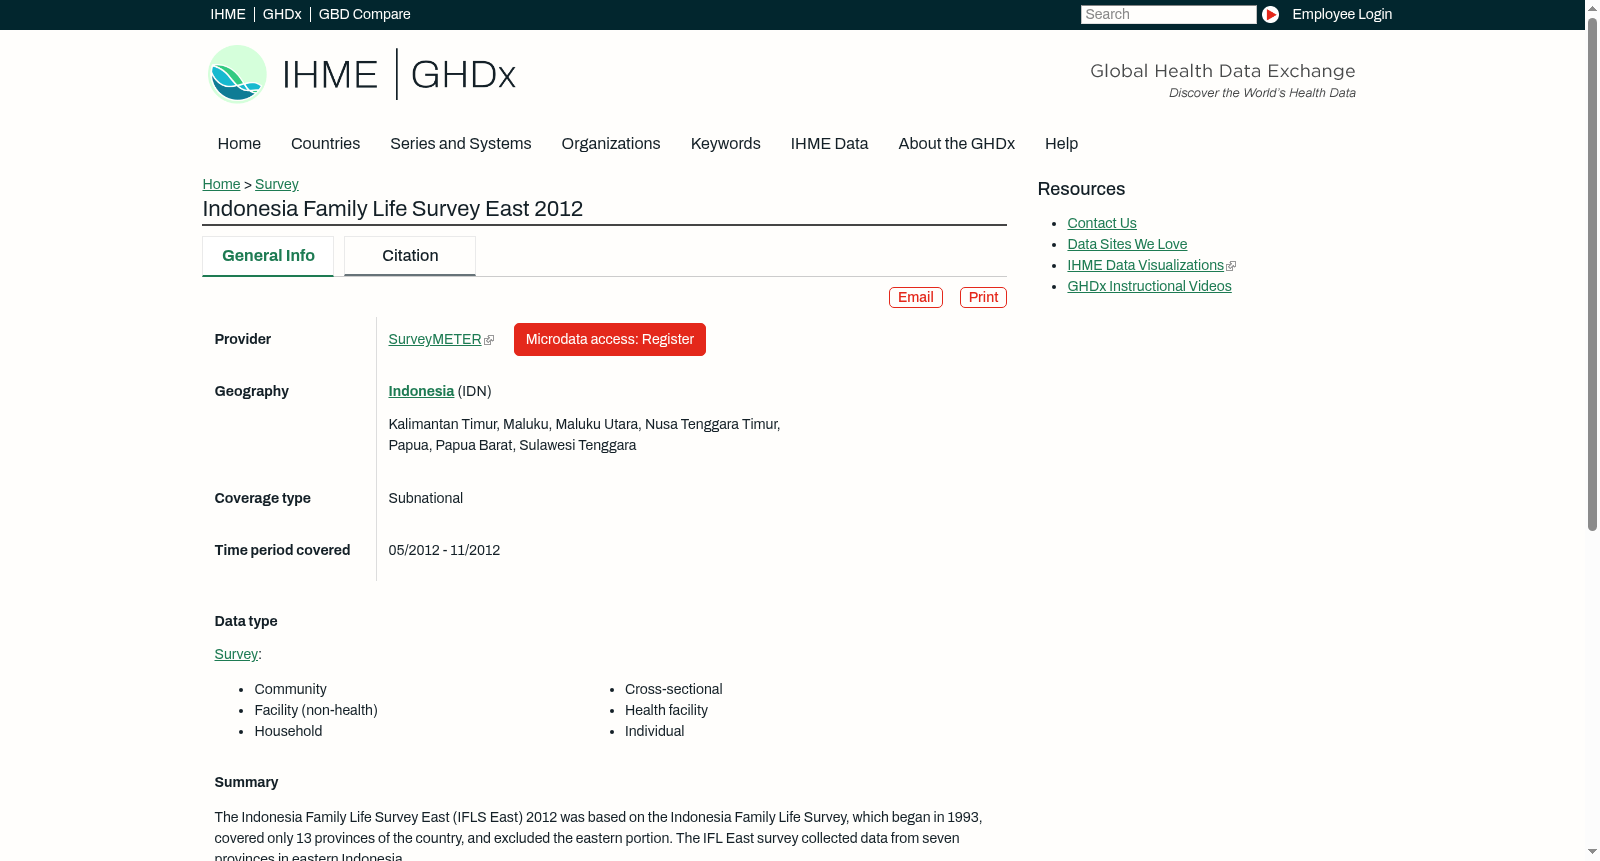This screenshot has width=1600, height=861.
Task: Click the 'Provider' field label
Action: 242,339
